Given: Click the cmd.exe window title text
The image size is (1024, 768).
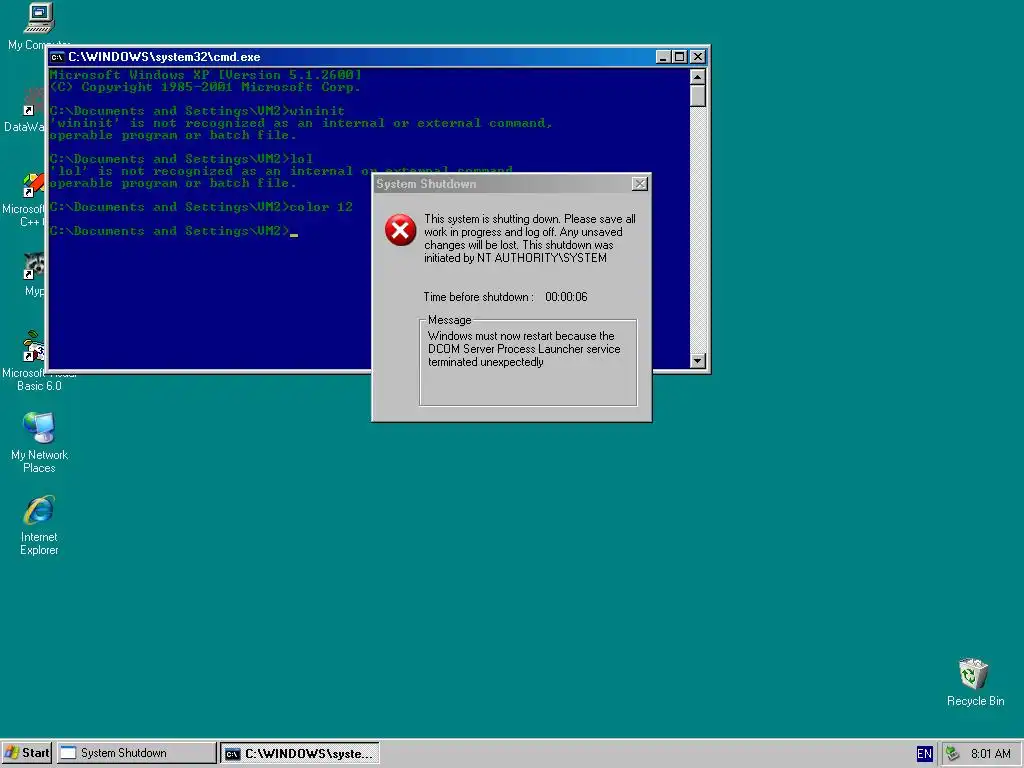Looking at the screenshot, I should [165, 57].
